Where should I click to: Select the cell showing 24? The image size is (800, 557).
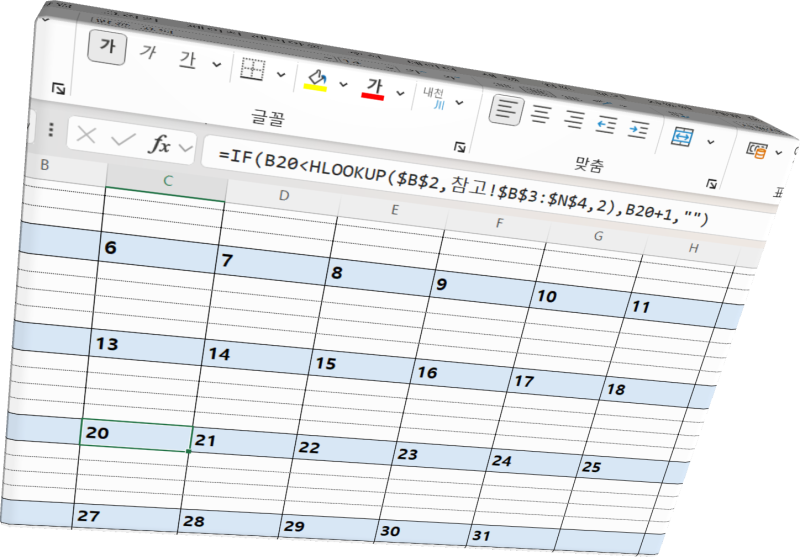point(534,464)
